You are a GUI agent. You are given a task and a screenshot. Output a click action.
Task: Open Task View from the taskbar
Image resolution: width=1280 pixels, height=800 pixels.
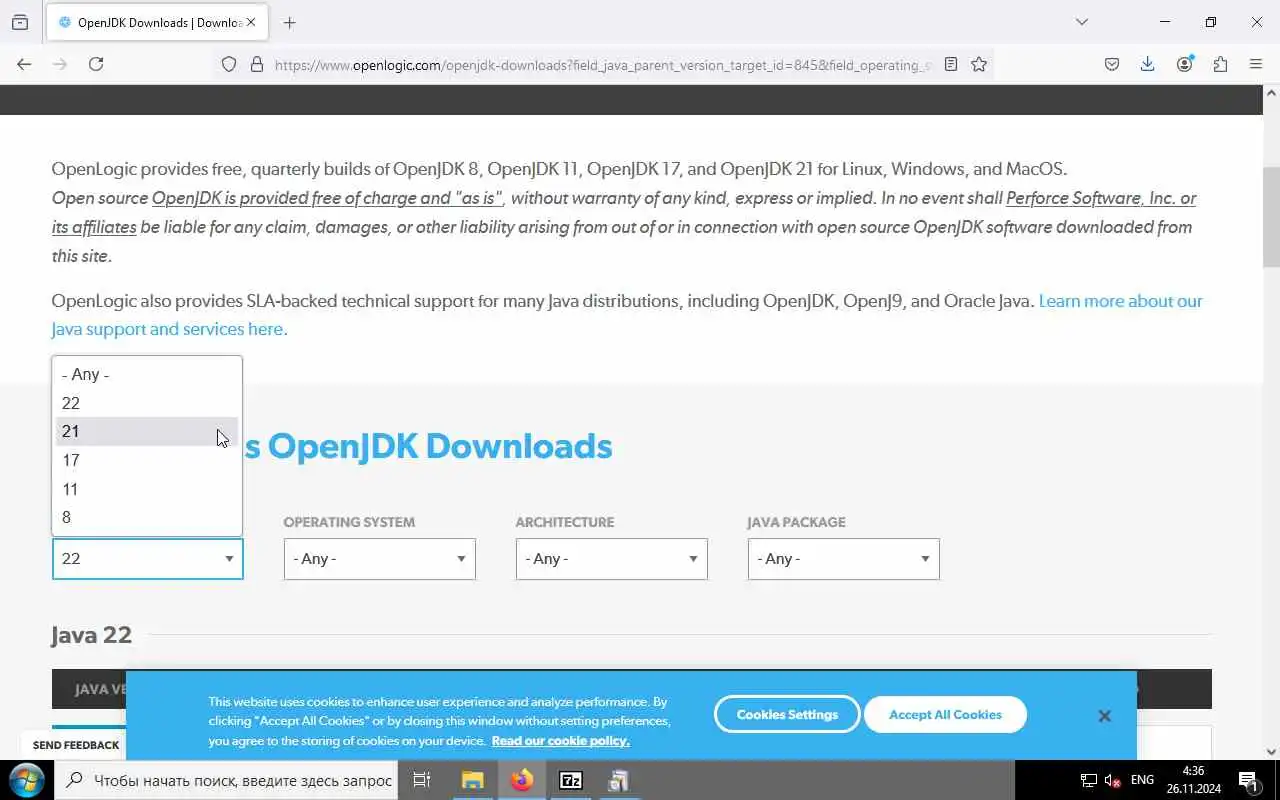point(422,780)
